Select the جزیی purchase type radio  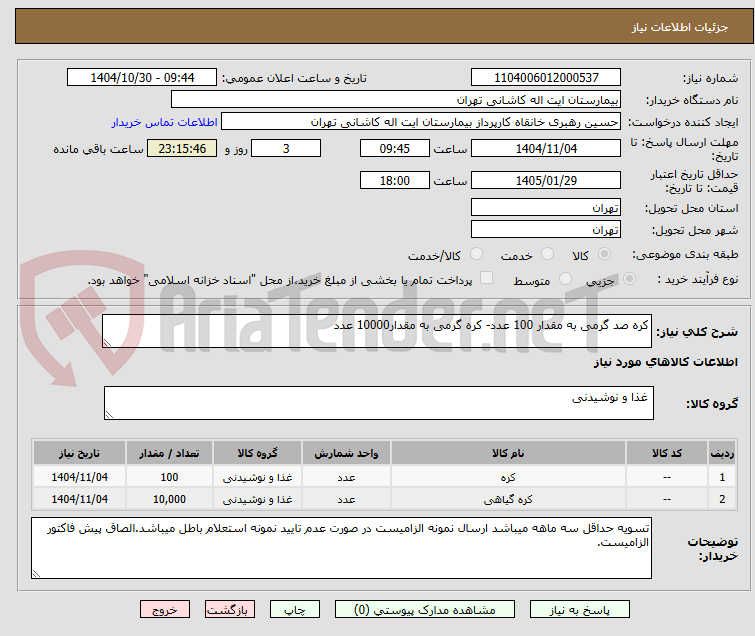pos(629,279)
